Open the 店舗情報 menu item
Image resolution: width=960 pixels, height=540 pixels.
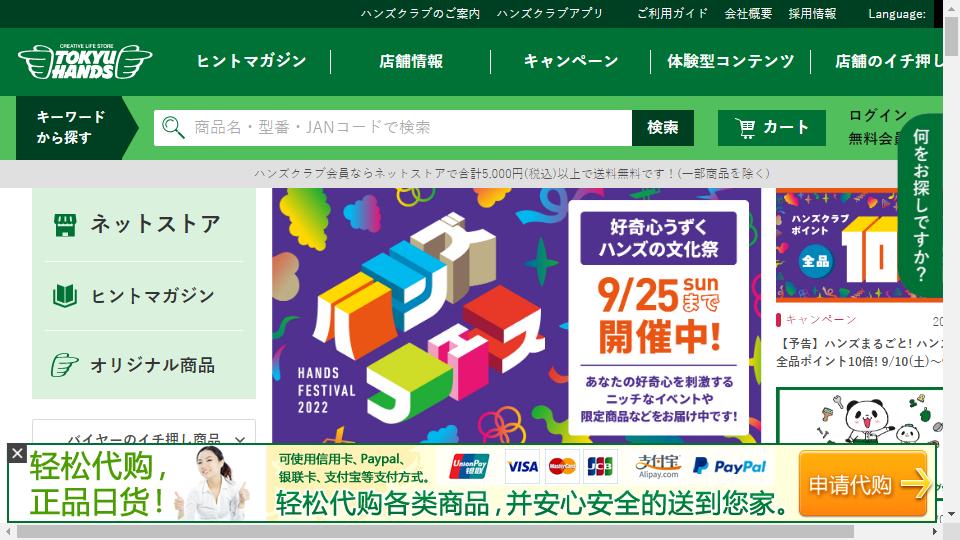tap(411, 61)
